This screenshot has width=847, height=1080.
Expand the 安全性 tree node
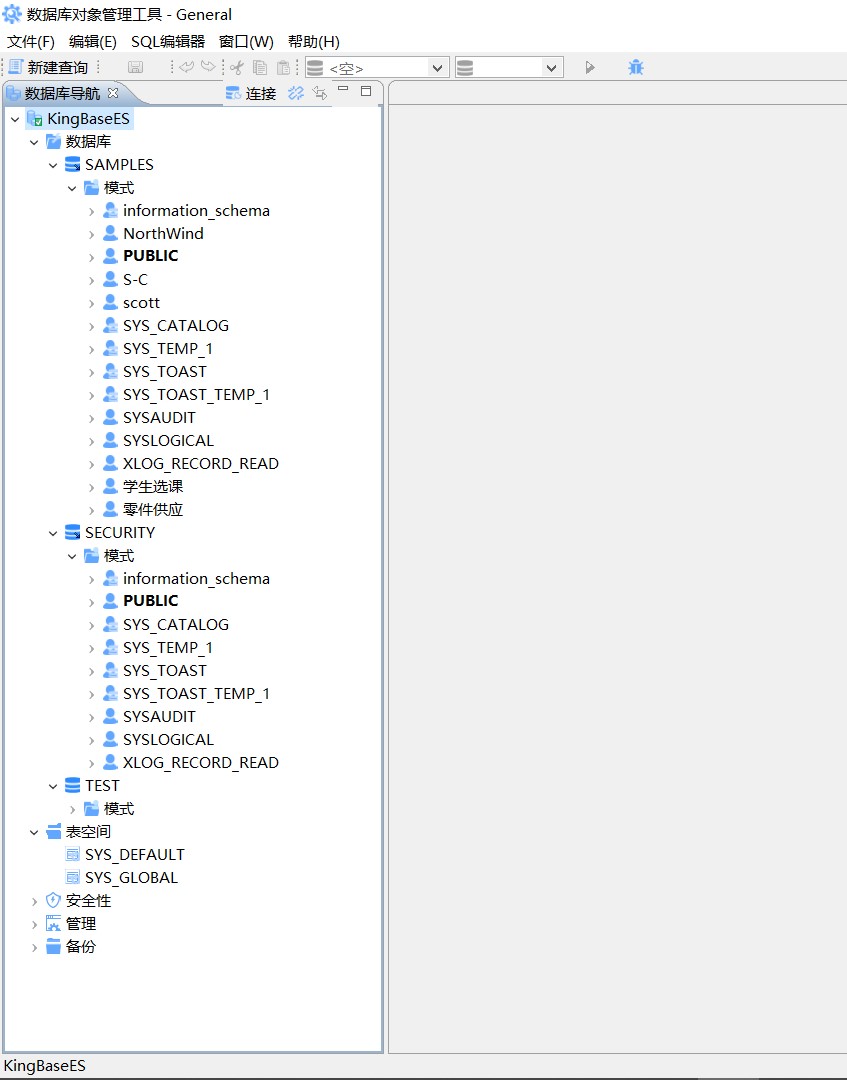[x=33, y=900]
